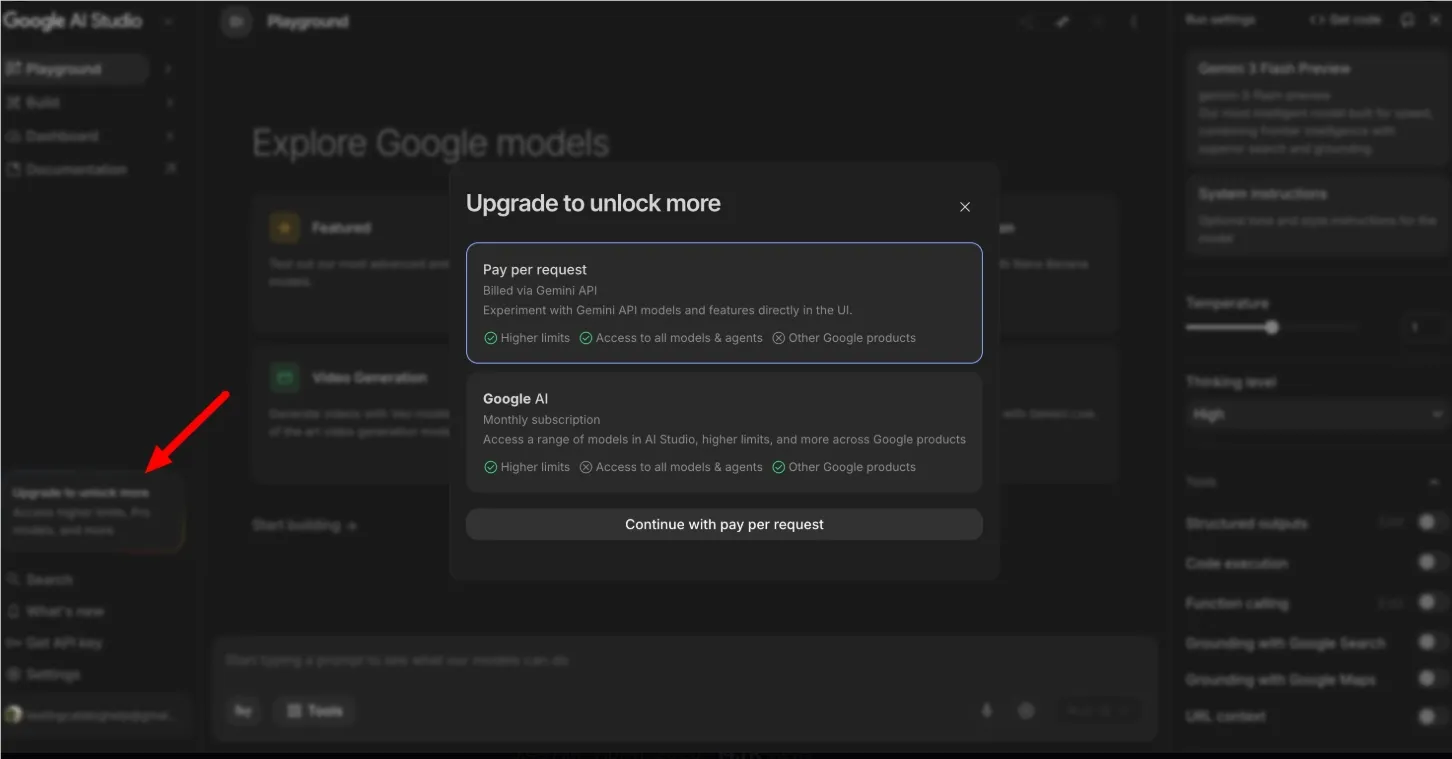Screen dimensions: 1452x759
Task: Open the Get API key section
Action: pos(62,643)
